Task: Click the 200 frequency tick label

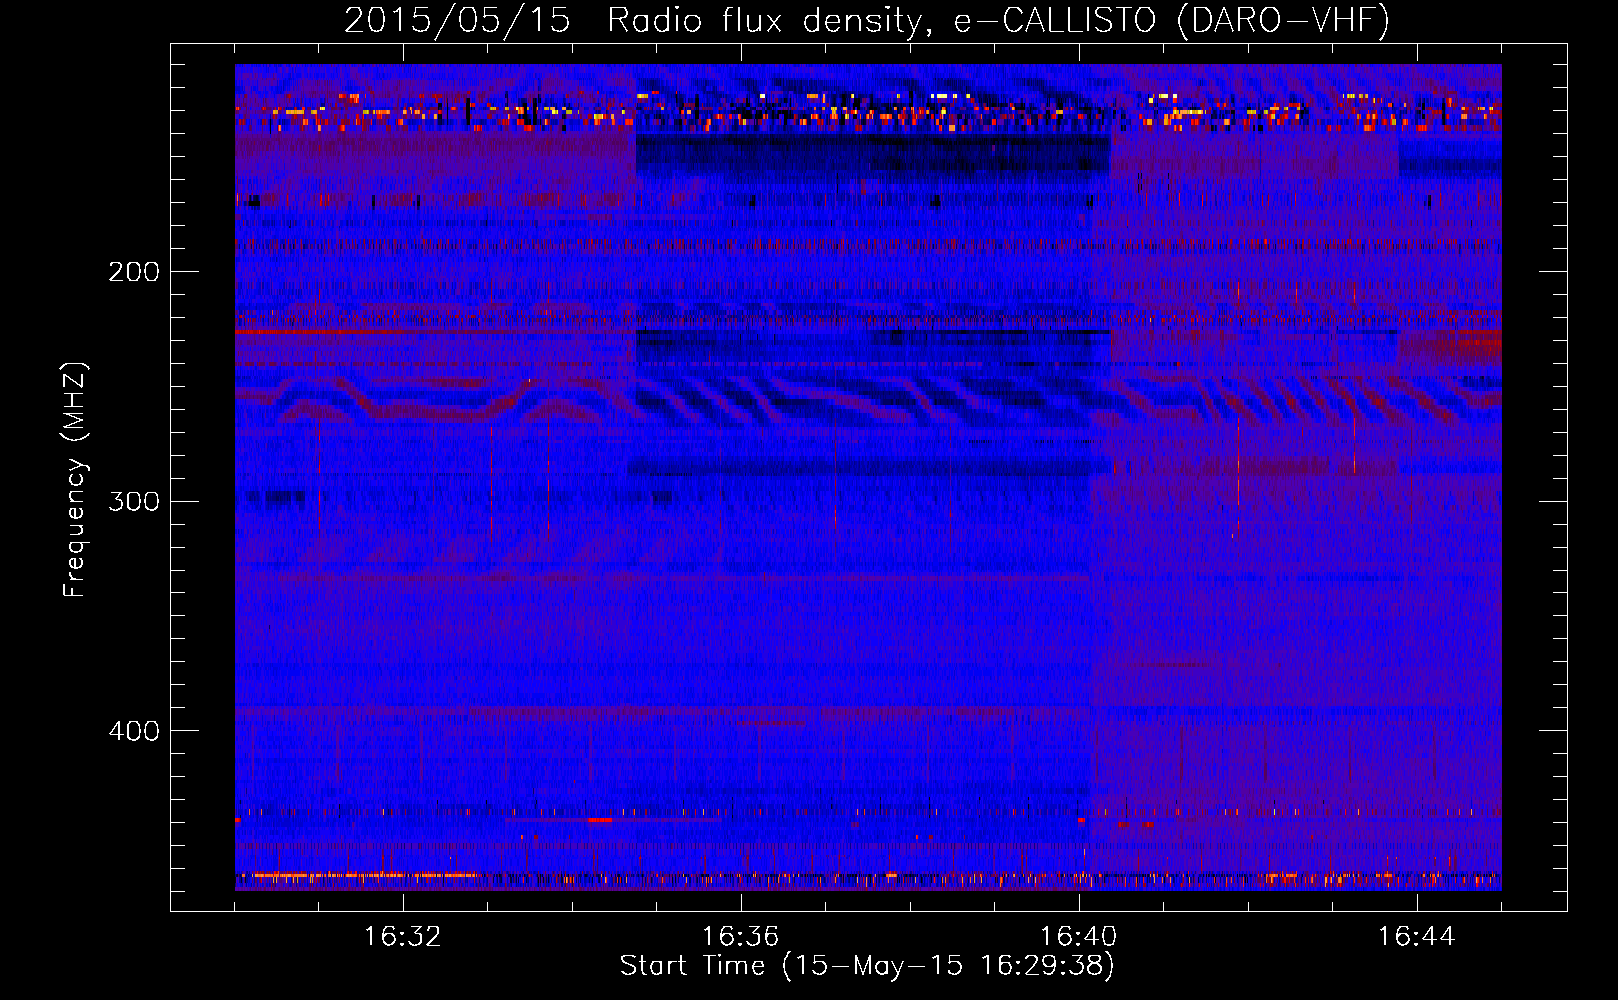Action: 134,272
